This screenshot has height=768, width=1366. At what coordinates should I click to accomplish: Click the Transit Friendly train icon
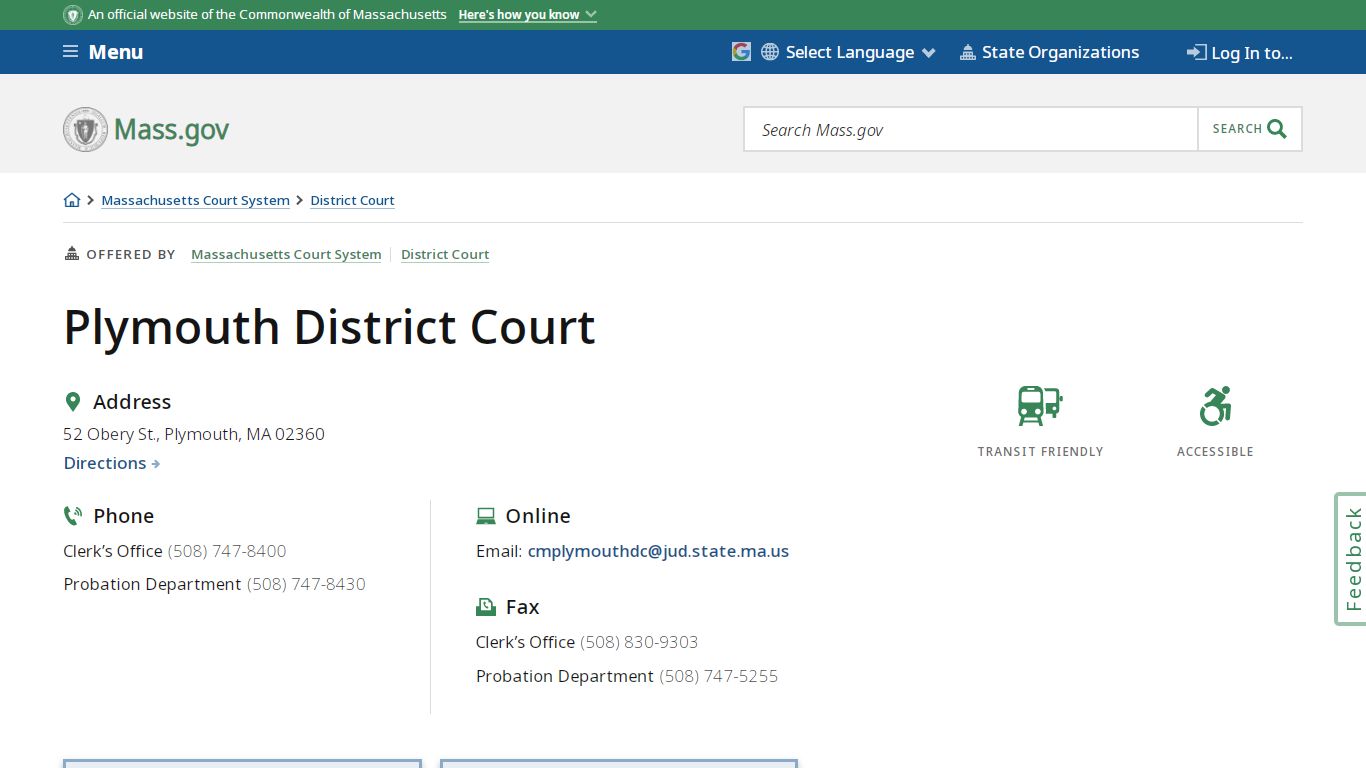[1040, 406]
